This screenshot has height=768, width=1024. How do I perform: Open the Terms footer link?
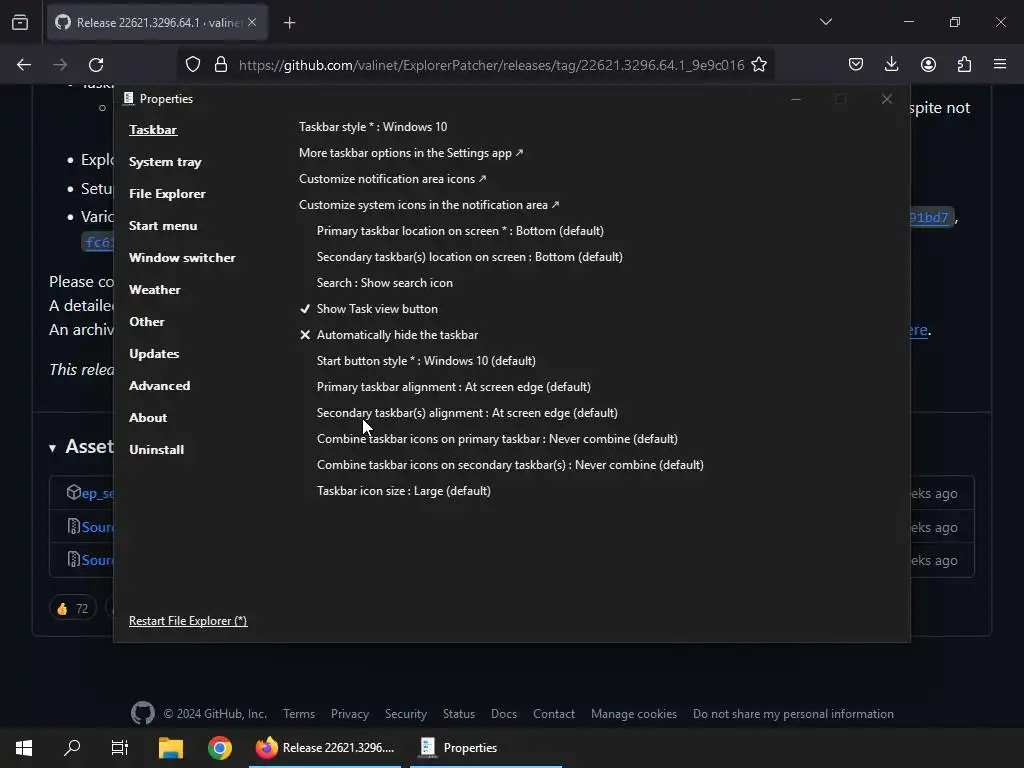(x=298, y=714)
